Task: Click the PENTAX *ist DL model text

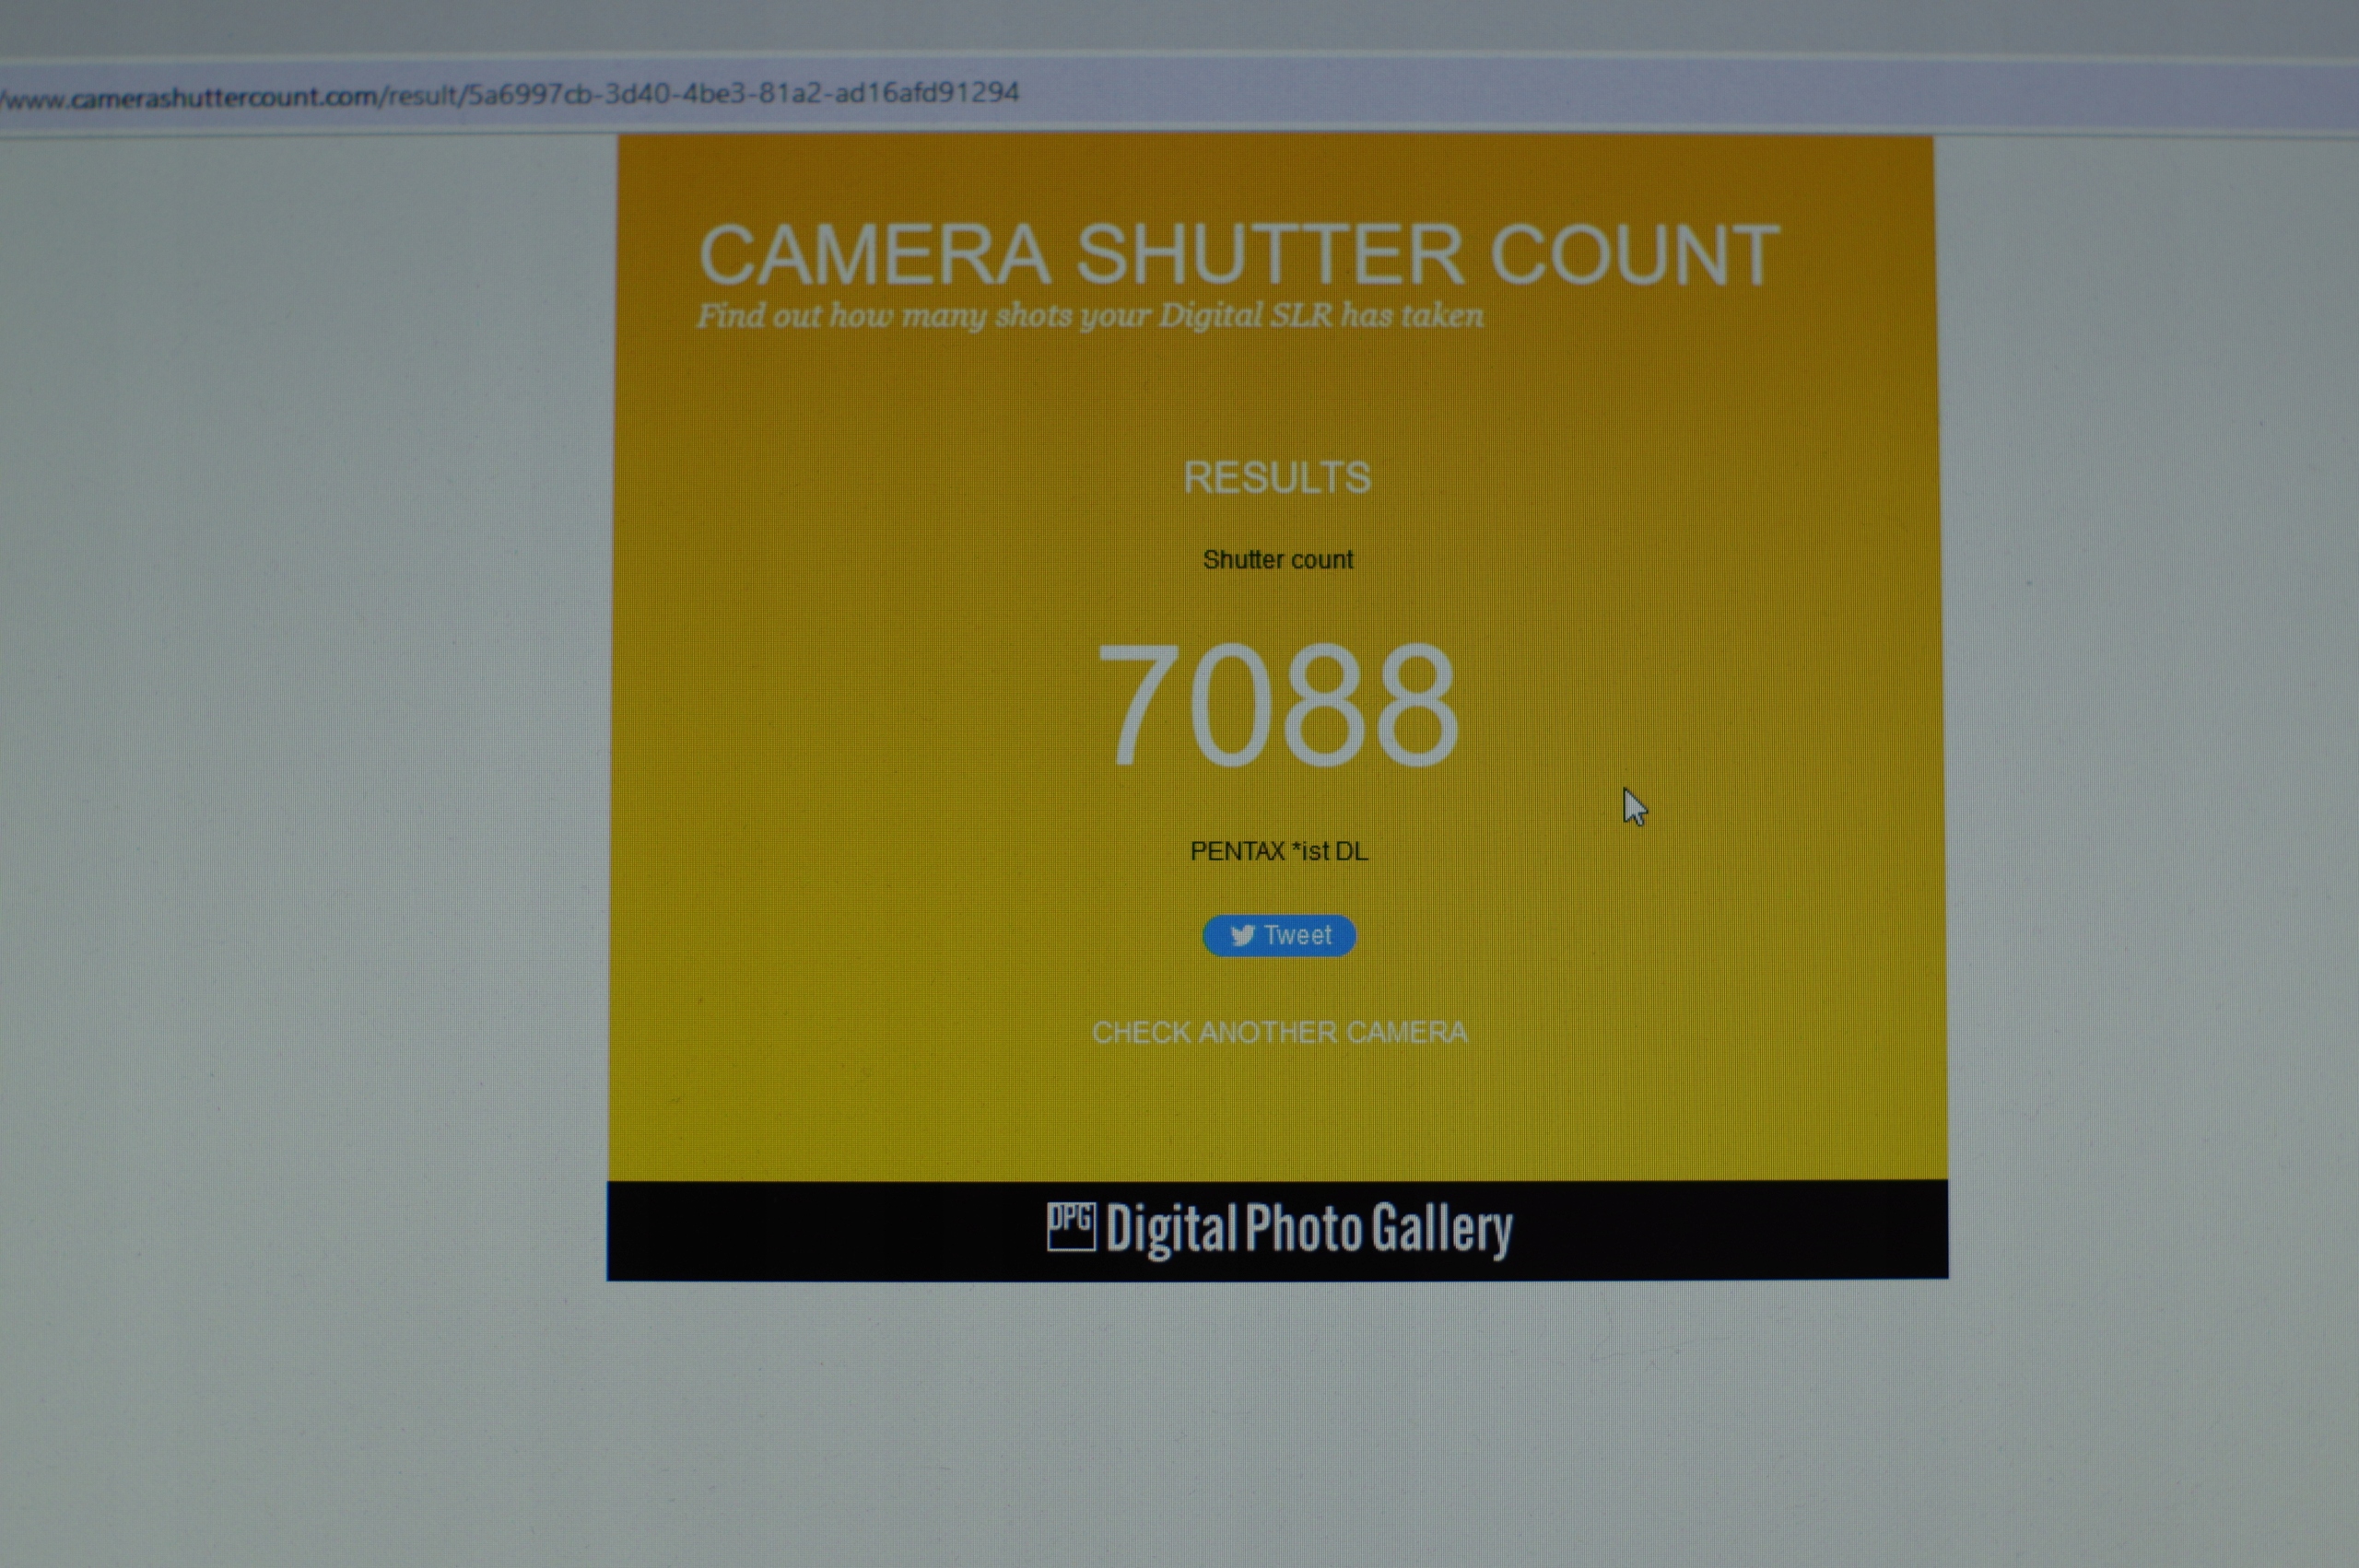Action: 1278,851
